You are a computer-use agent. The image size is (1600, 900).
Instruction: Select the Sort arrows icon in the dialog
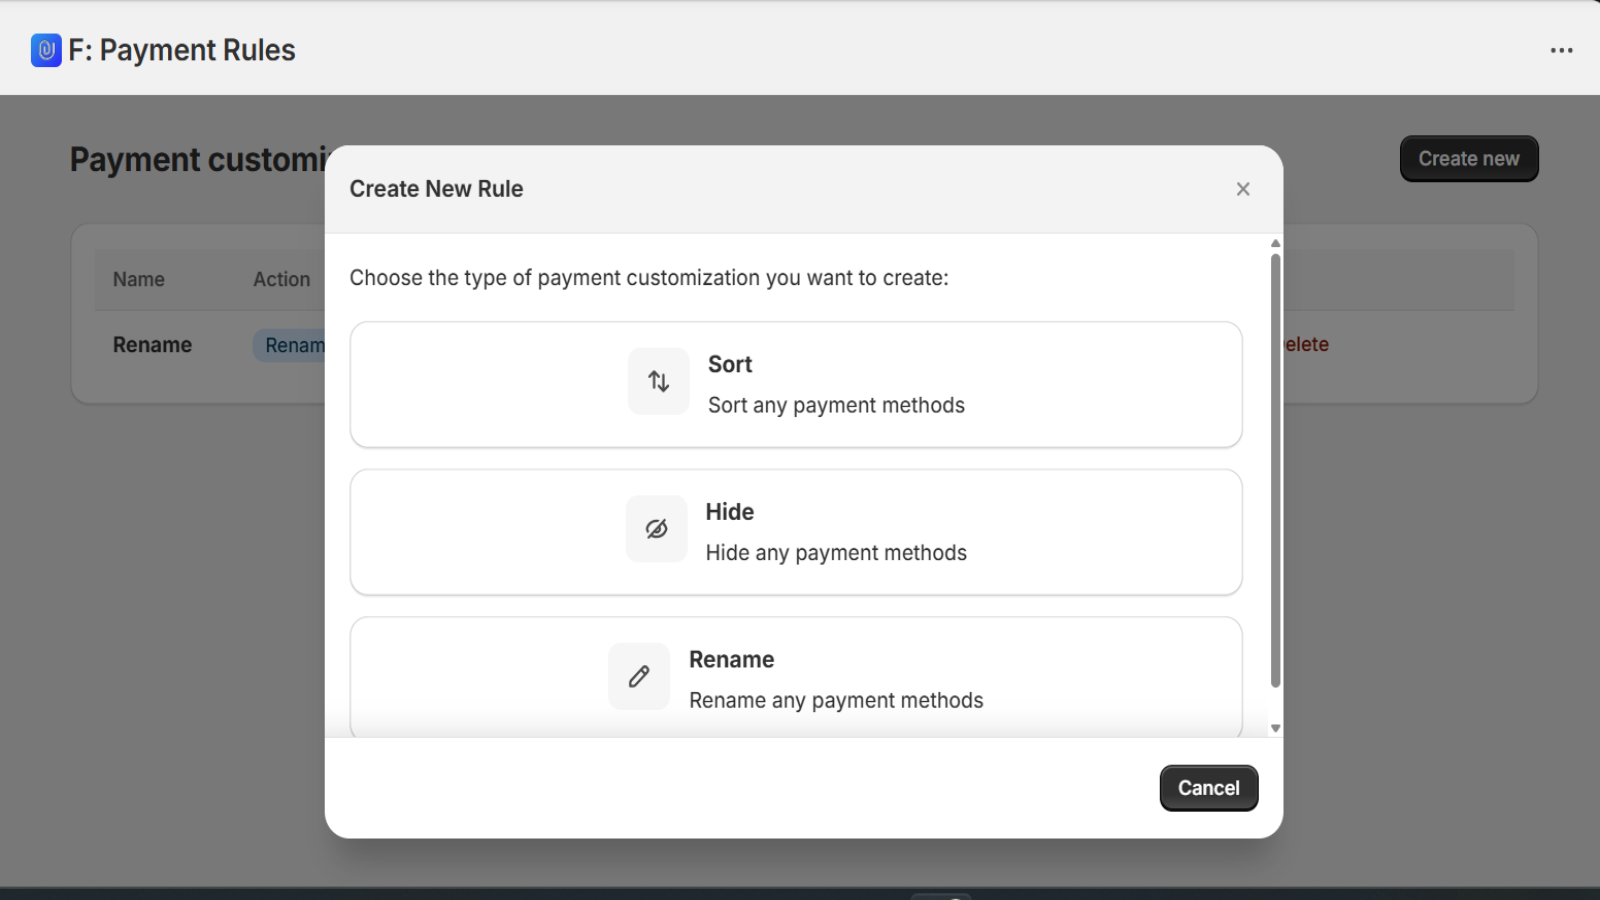[x=657, y=381]
